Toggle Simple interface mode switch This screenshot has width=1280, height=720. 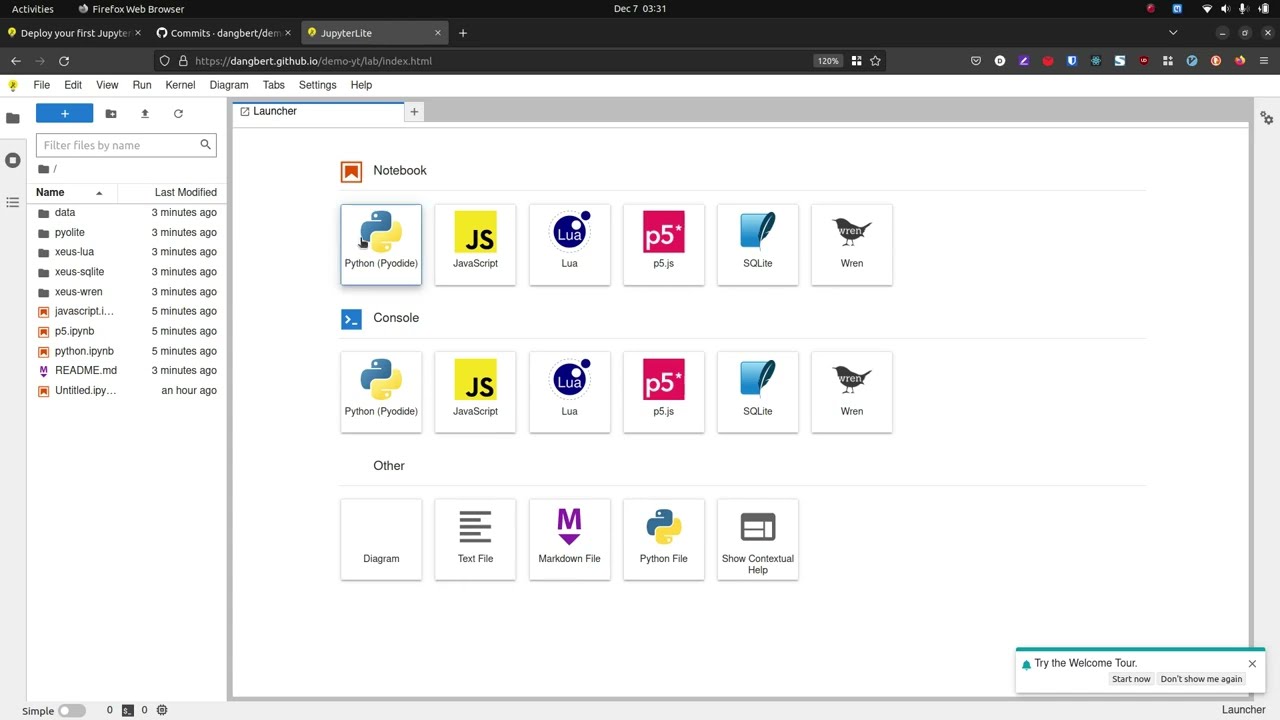coord(71,710)
